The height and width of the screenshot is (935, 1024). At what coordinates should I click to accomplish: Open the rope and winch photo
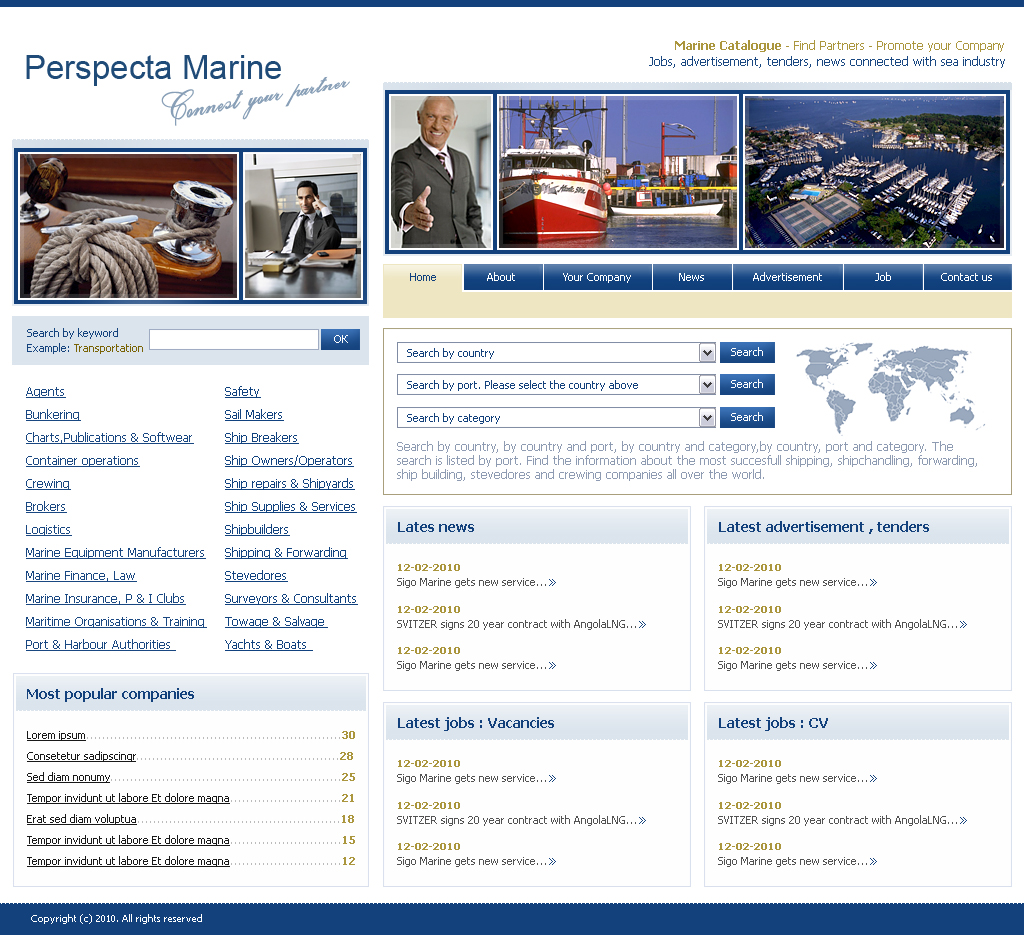coord(128,226)
